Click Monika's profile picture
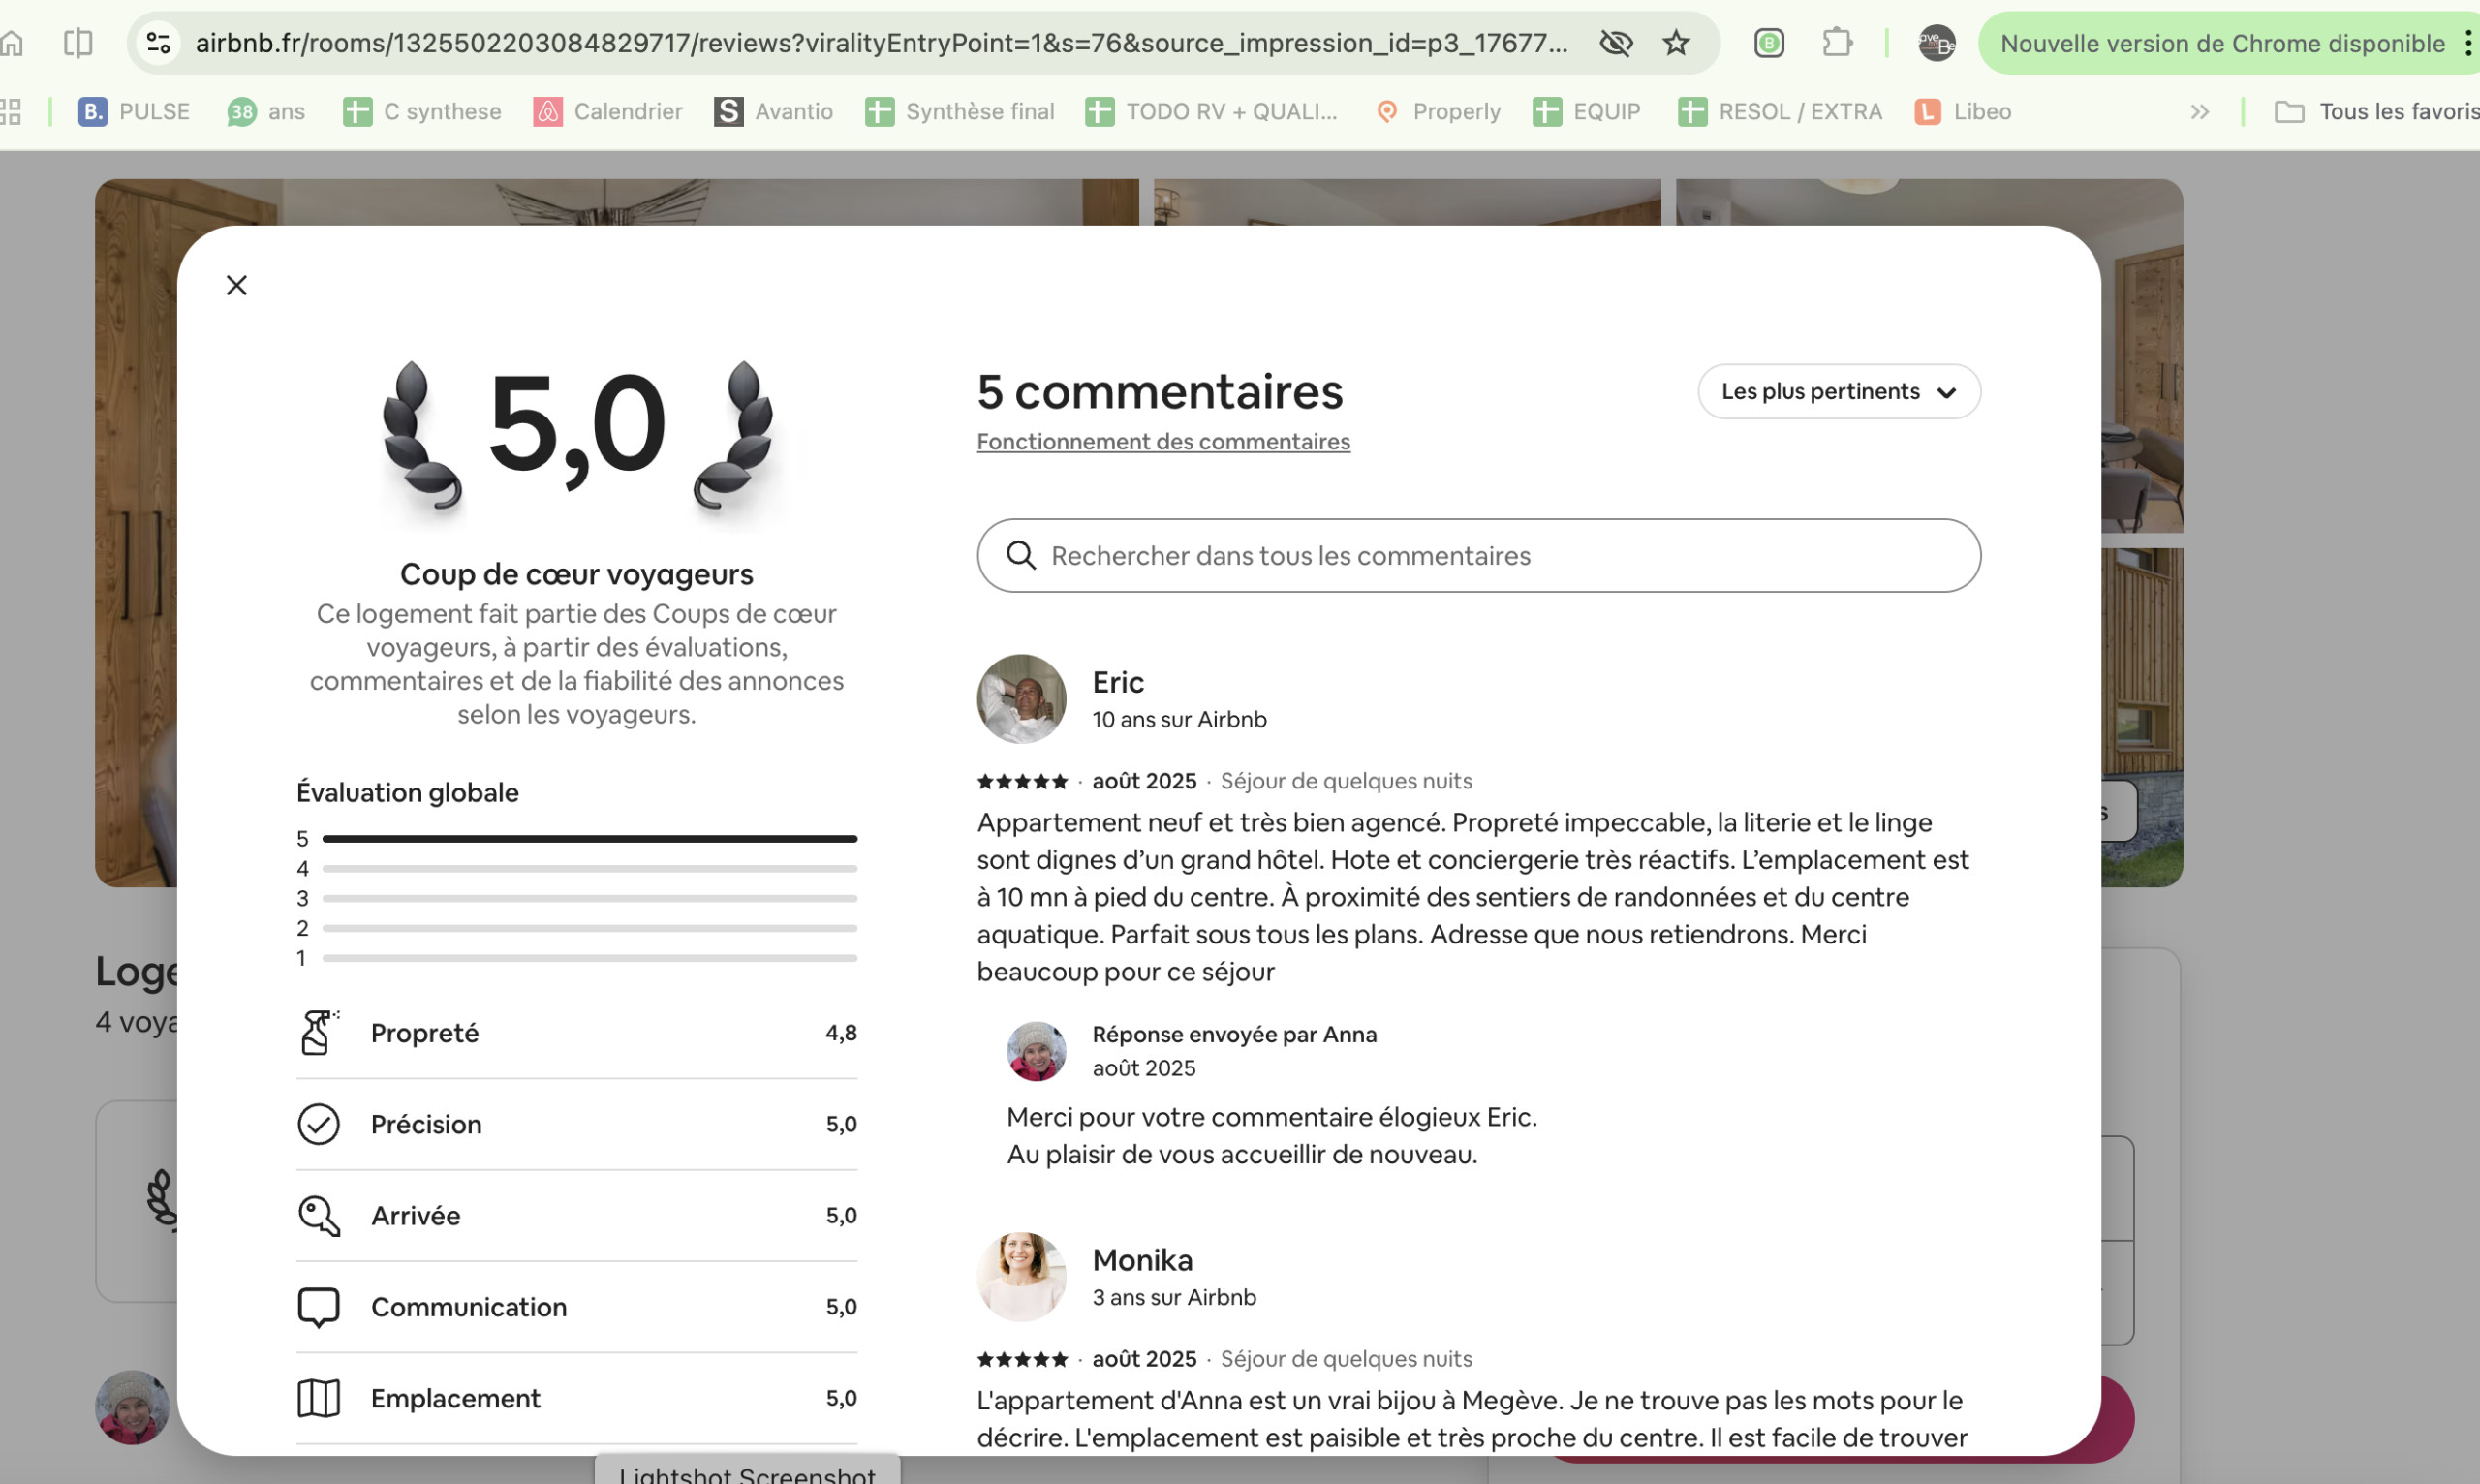Screen dimensions: 2480x1484 (1020, 1276)
